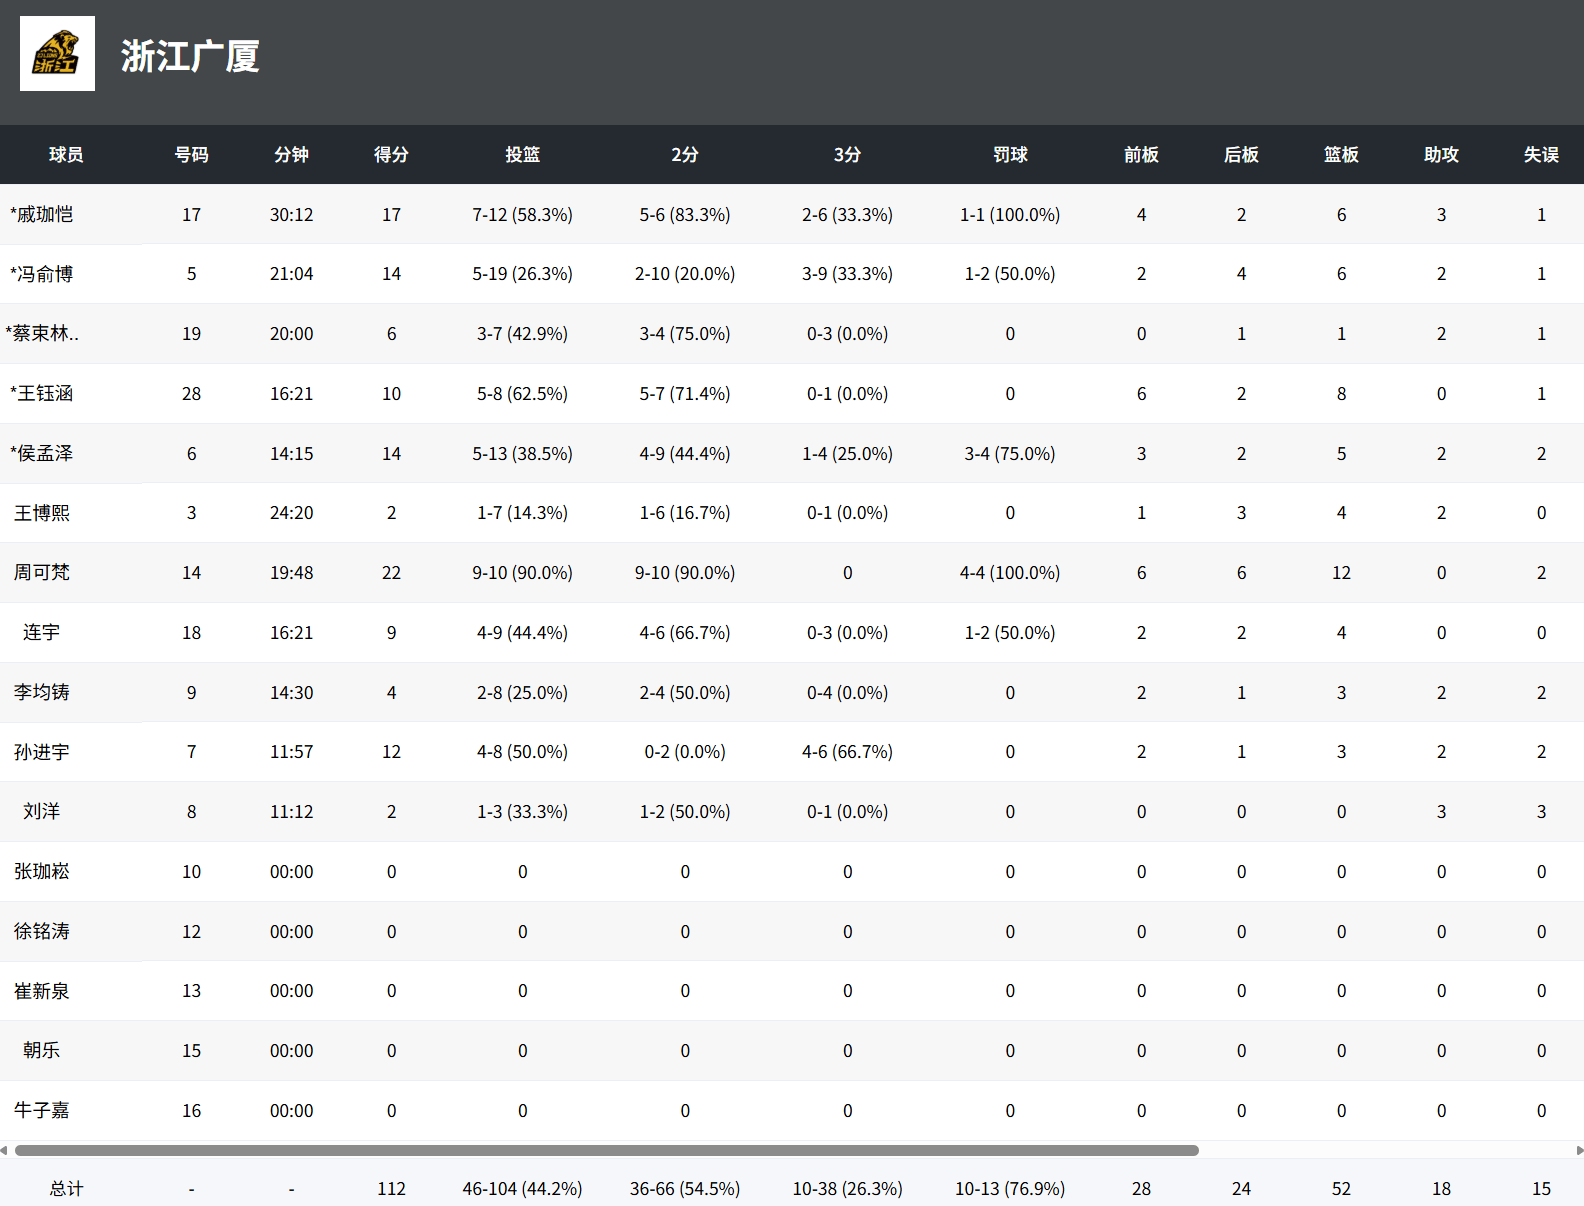Click the 失误 column header
The width and height of the screenshot is (1584, 1206).
(1541, 154)
